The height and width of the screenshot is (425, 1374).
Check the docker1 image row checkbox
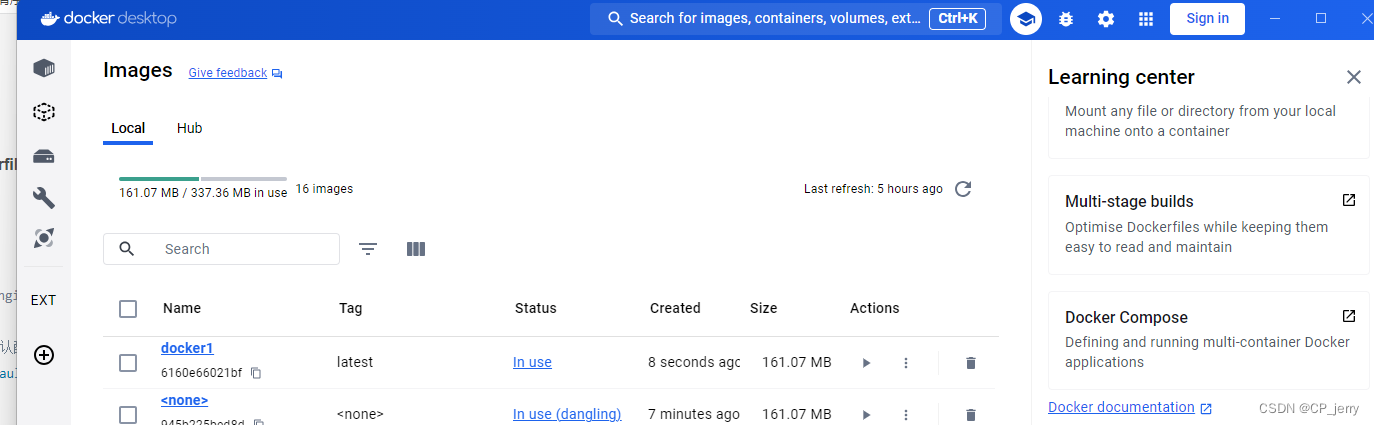(128, 363)
